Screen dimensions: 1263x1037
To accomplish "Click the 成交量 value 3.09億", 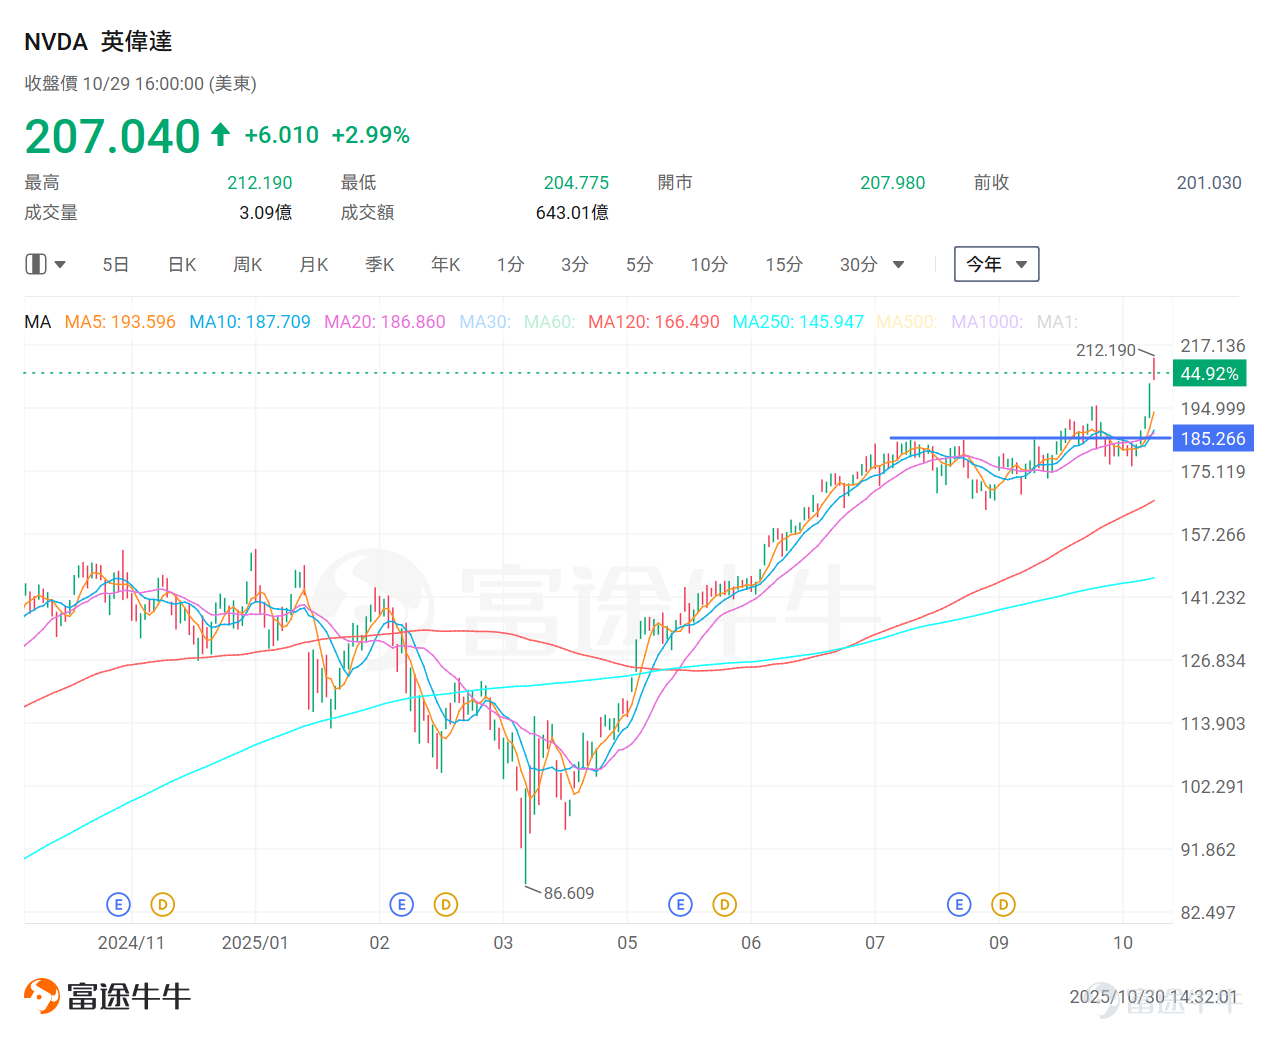I will point(266,213).
